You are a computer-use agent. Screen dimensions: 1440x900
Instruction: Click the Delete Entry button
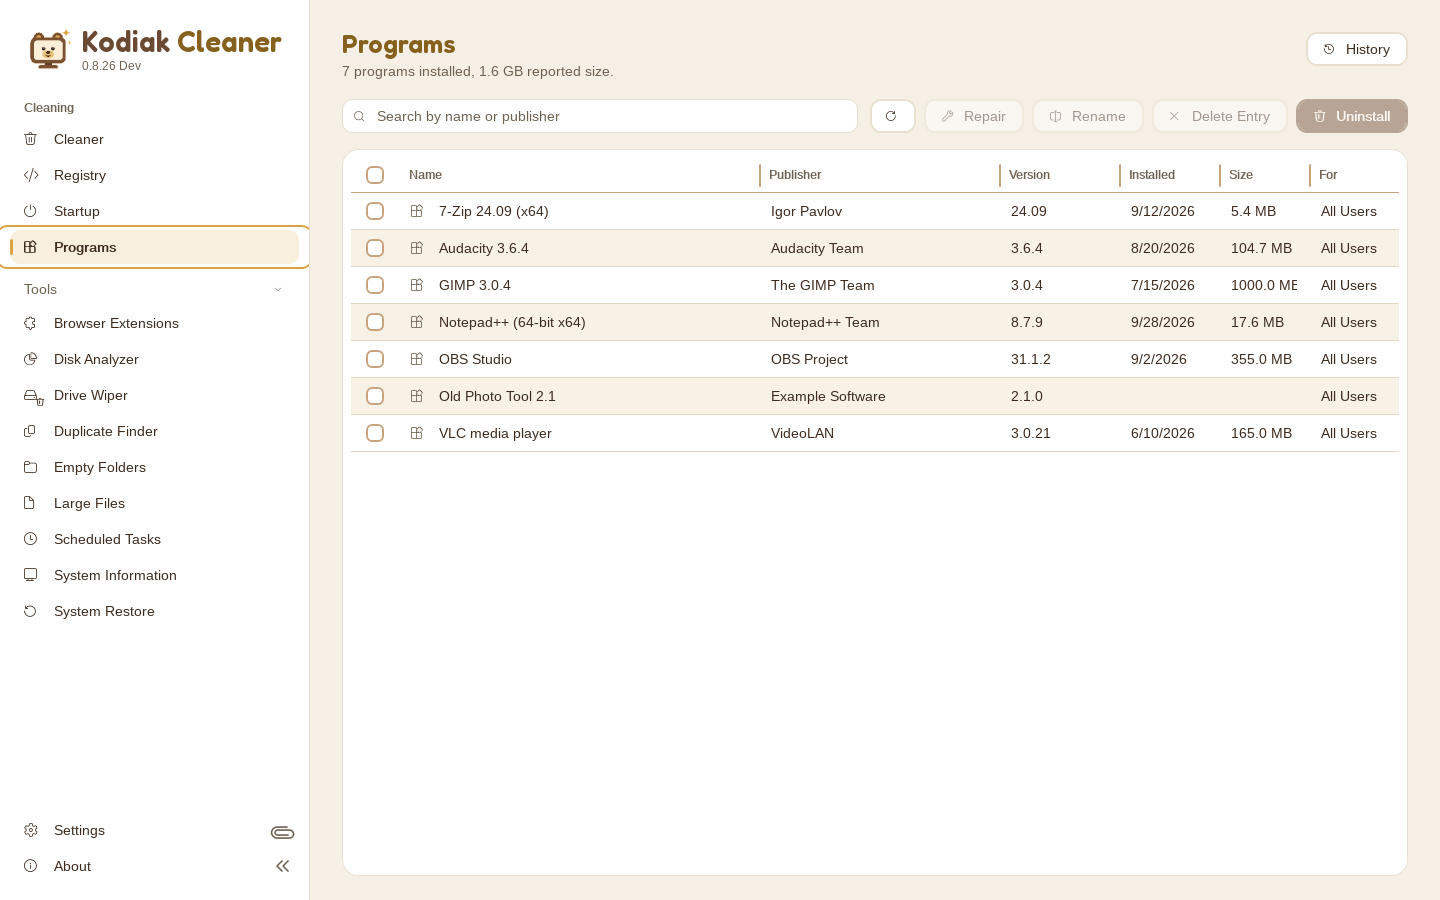[x=1220, y=116]
